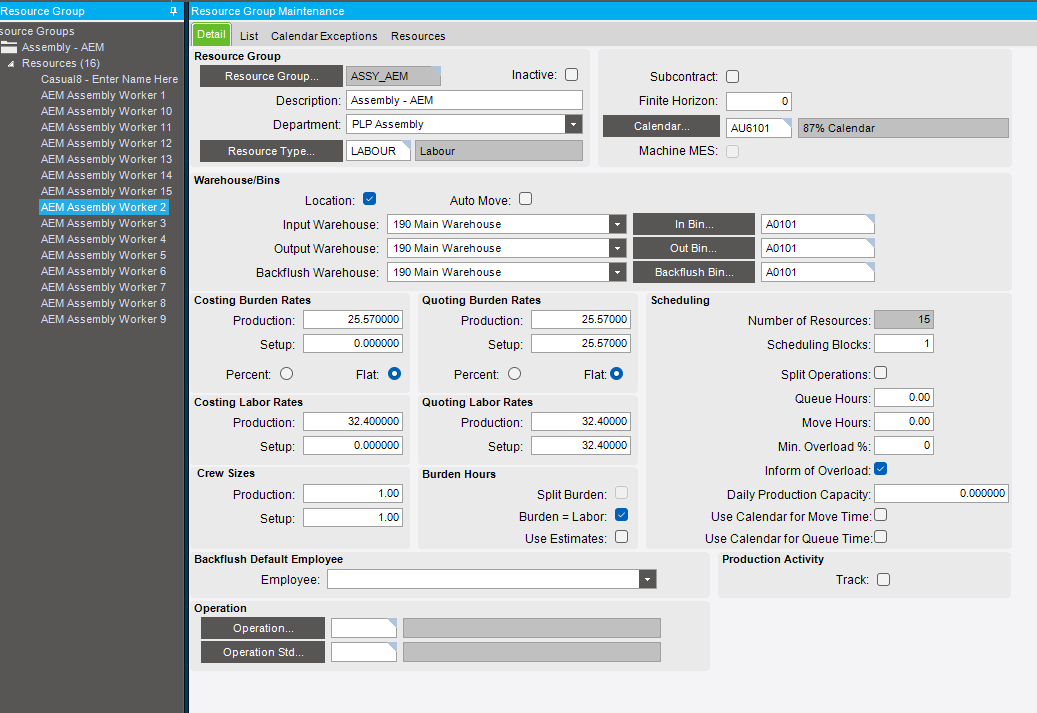This screenshot has width=1037, height=713.
Task: Click the Resource Type... button
Action: [x=271, y=151]
